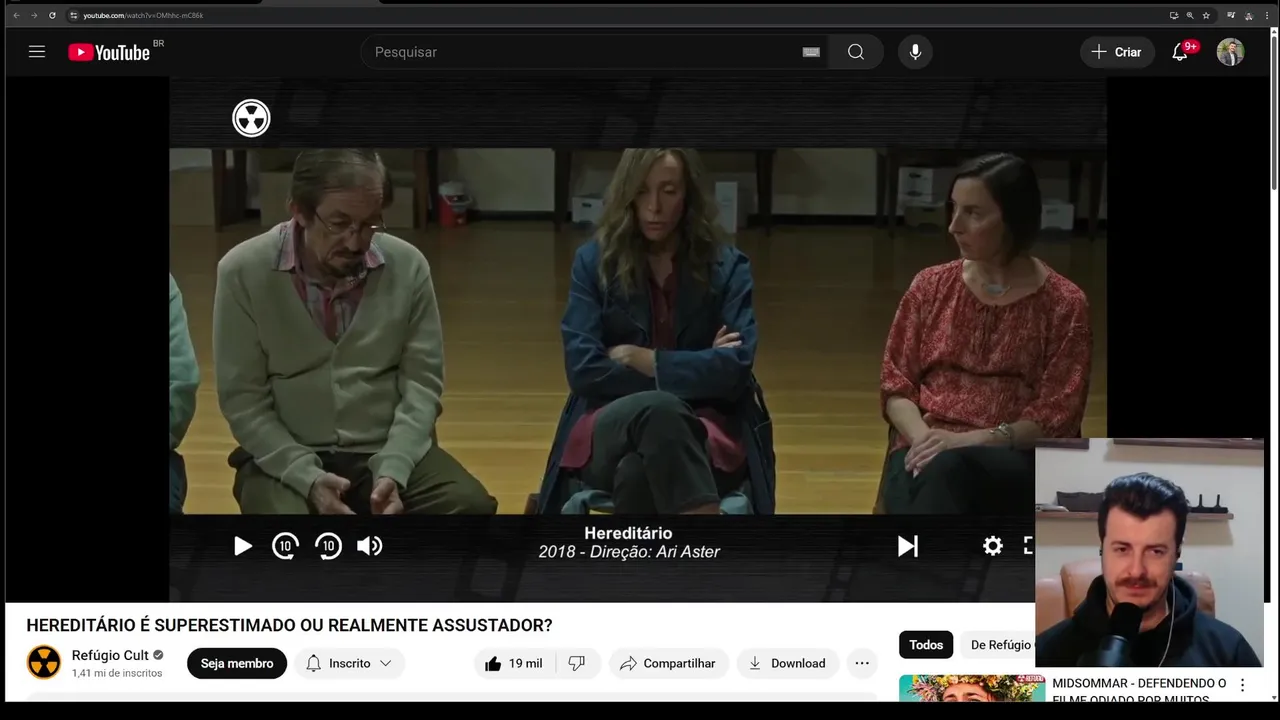
Task: Select the Todos filter chip
Action: 926,645
